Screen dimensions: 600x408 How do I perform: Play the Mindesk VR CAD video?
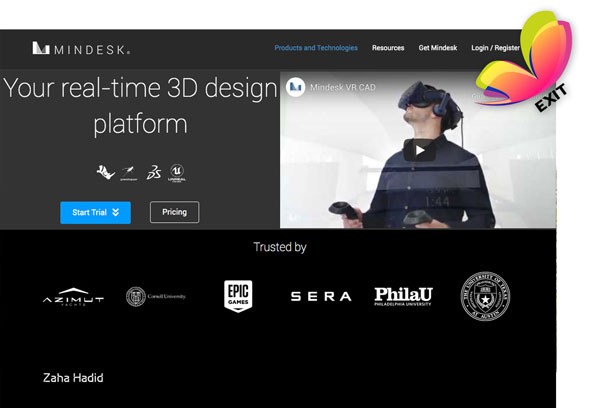420,150
